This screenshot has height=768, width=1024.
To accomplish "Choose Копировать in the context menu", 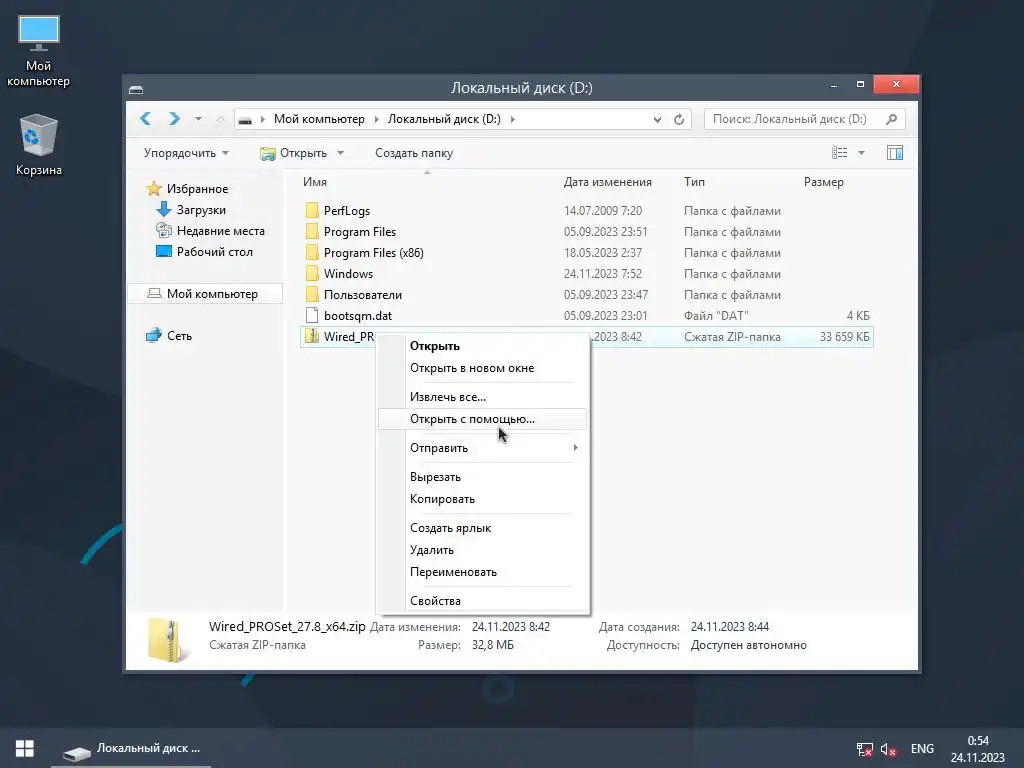I will point(483,499).
